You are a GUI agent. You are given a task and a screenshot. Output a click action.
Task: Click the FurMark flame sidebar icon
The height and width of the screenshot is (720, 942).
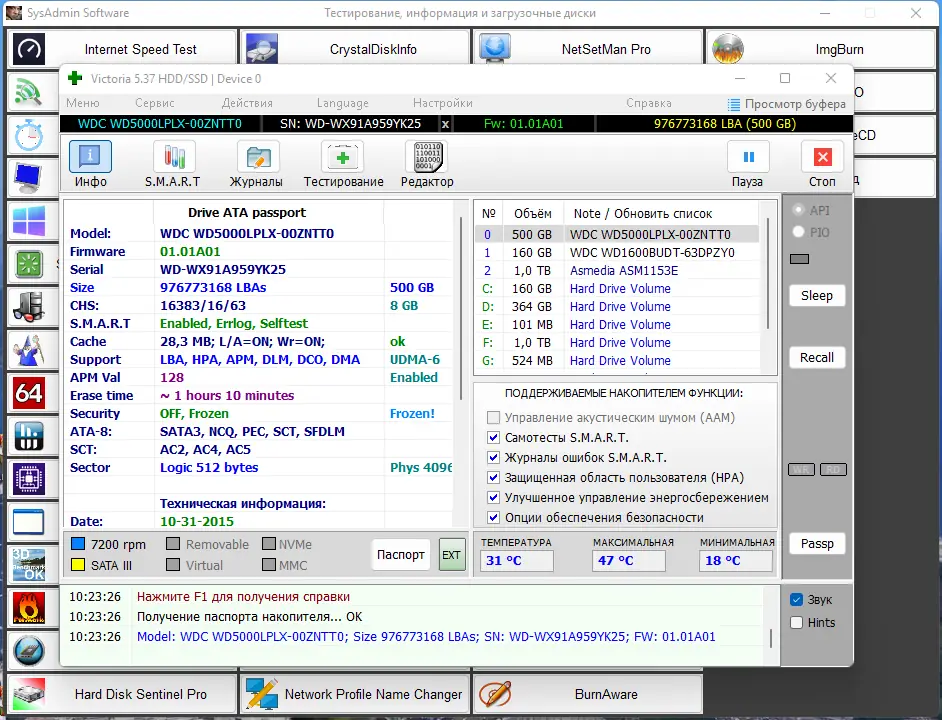tap(28, 608)
